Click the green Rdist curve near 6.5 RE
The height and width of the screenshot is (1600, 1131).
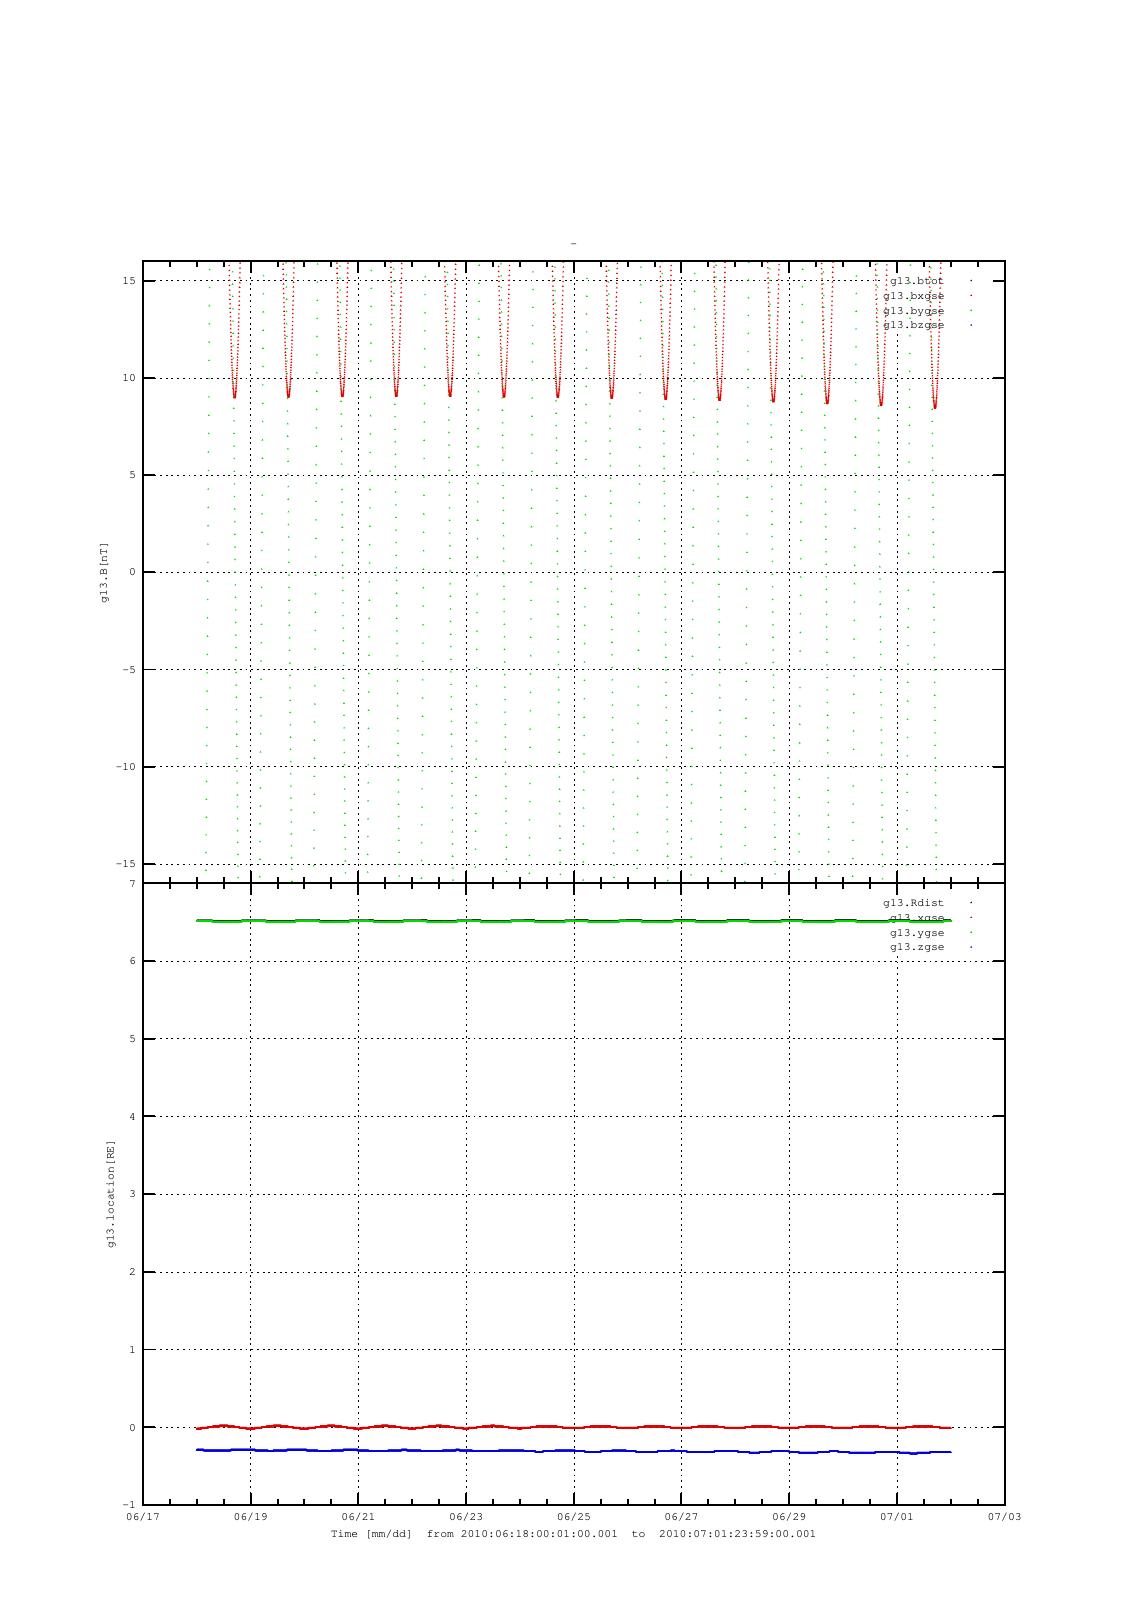(573, 920)
